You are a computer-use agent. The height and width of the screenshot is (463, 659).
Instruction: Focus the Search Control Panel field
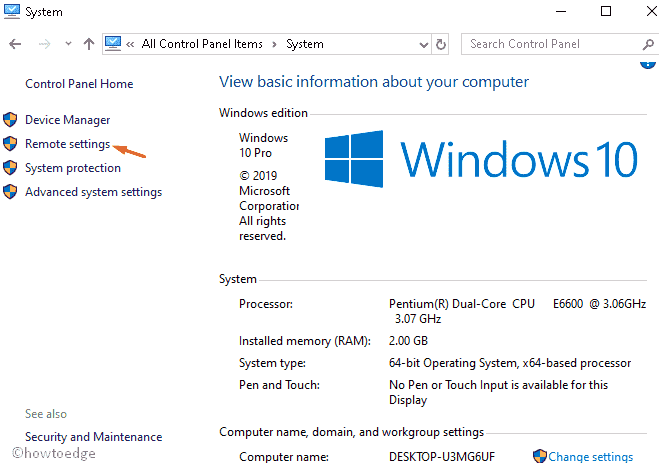point(550,44)
